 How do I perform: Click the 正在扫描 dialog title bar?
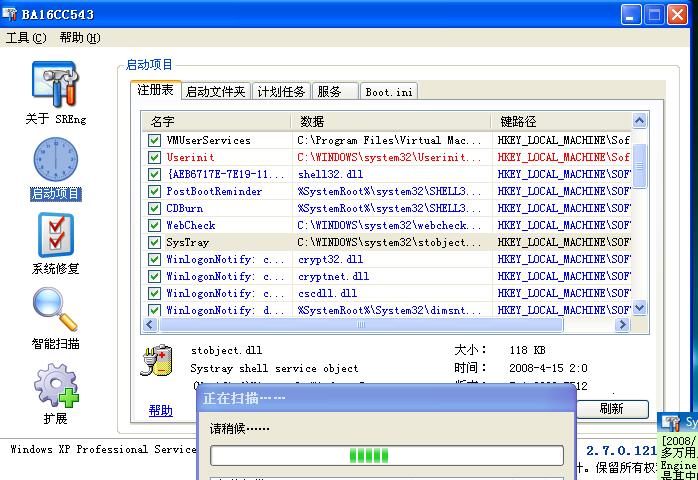pyautogui.click(x=386, y=398)
